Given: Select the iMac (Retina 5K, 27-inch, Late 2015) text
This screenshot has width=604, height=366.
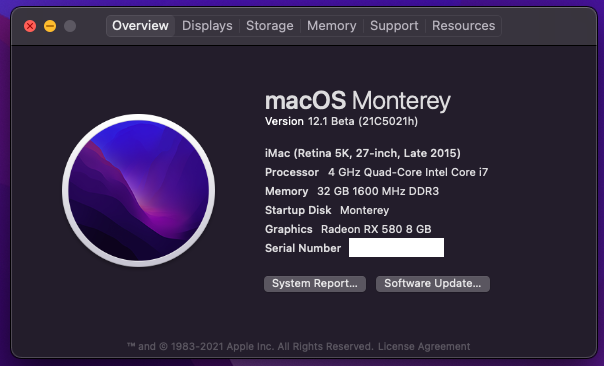Looking at the screenshot, I should (362, 153).
